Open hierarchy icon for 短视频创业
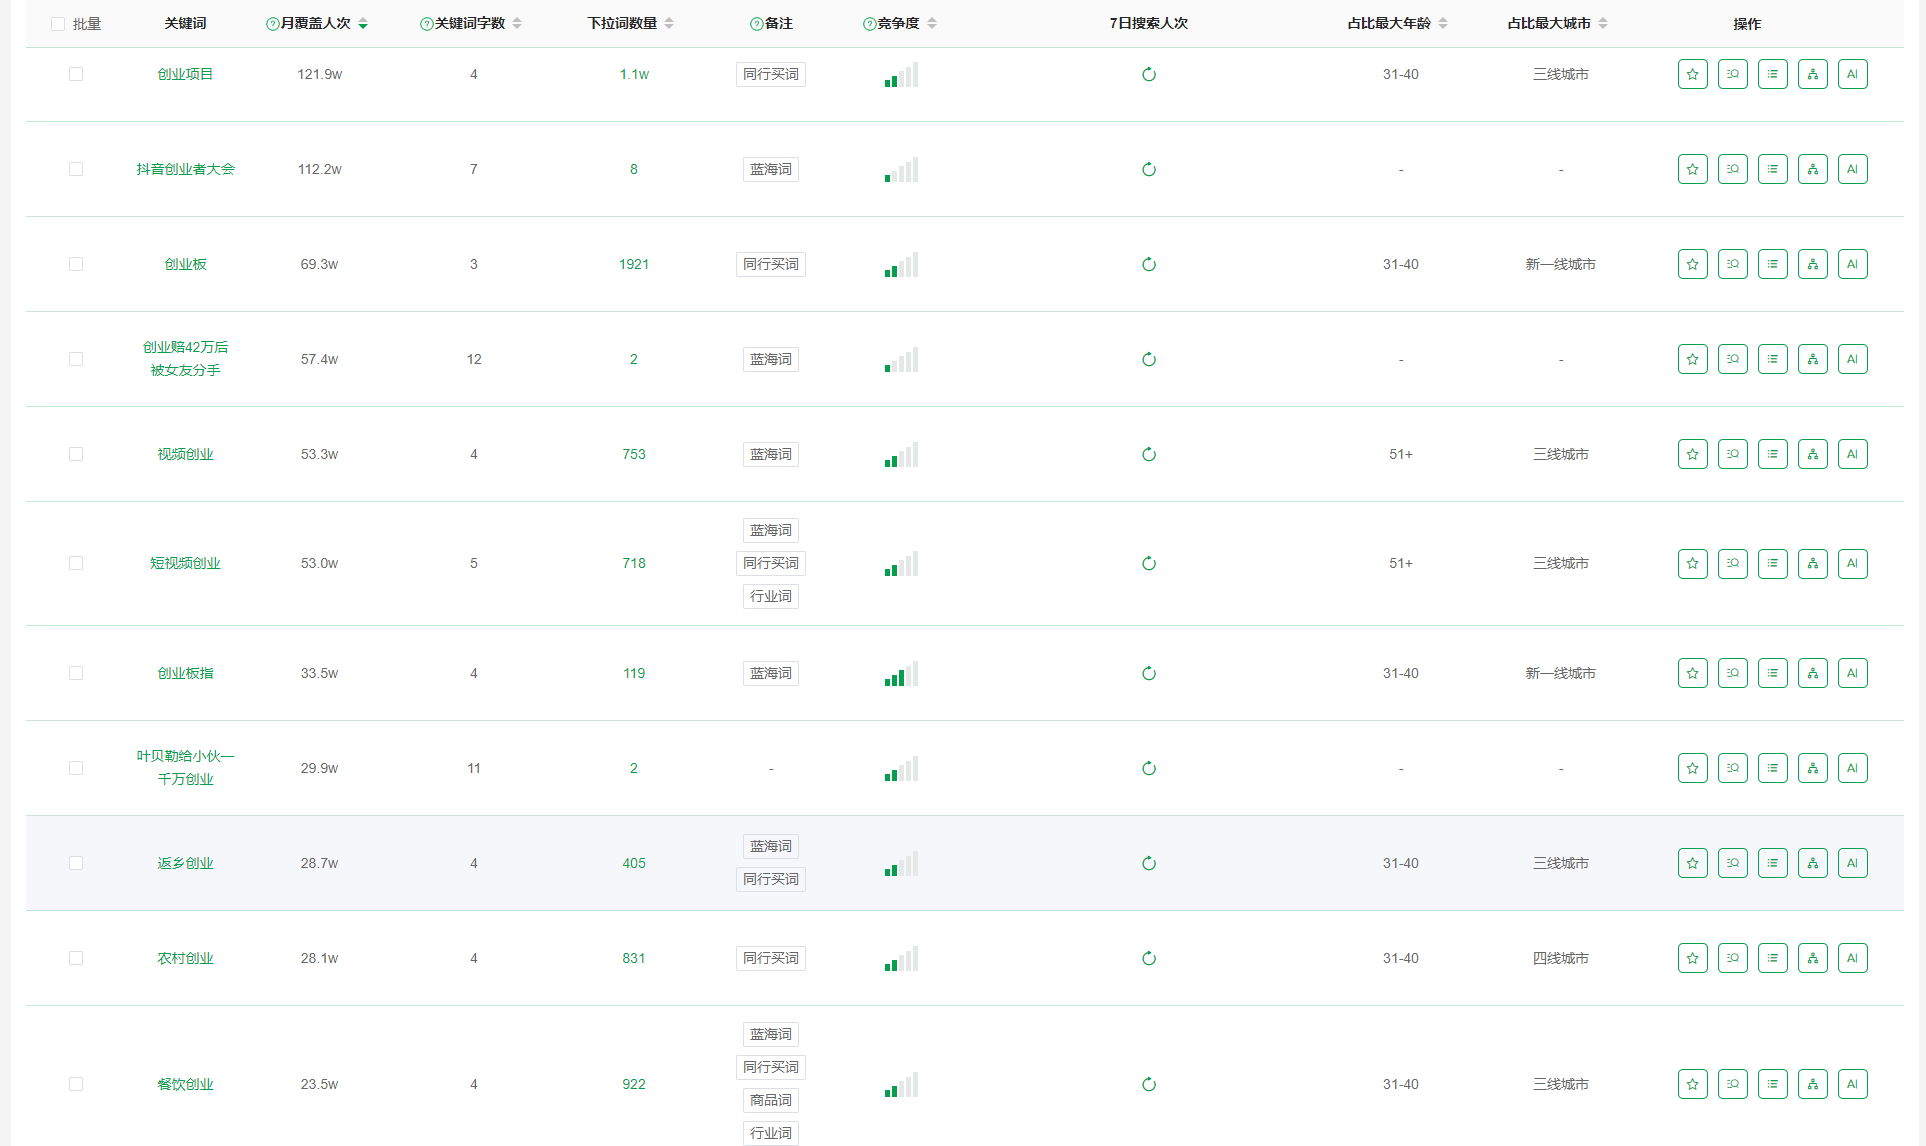Image resolution: width=1926 pixels, height=1146 pixels. [x=1812, y=563]
